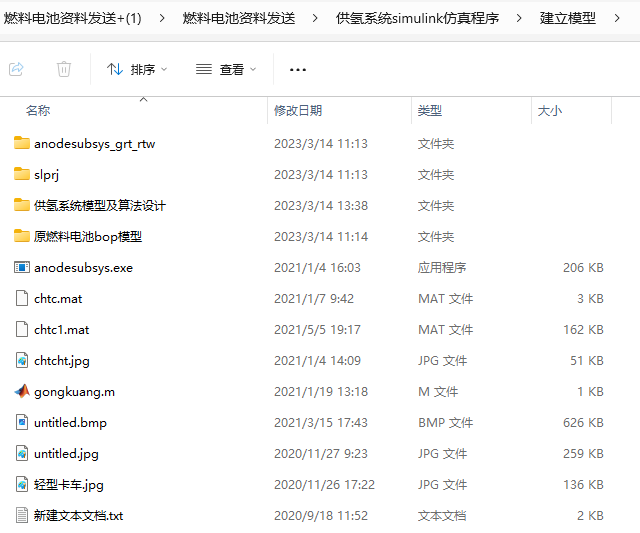Image resolution: width=640 pixels, height=533 pixels.
Task: Select the chtc.mat file icon
Action: pyautogui.click(x=22, y=298)
